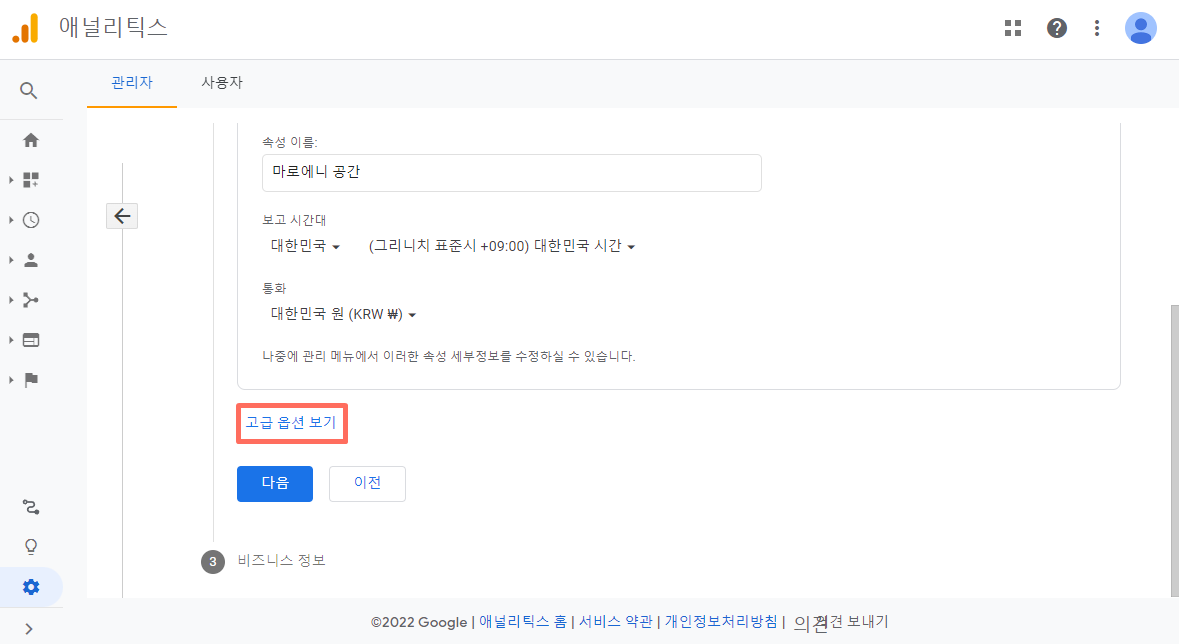Open 맞춤설정 via the grid-plus sidebar icon
Viewport: 1179px width, 644px height.
click(x=30, y=179)
